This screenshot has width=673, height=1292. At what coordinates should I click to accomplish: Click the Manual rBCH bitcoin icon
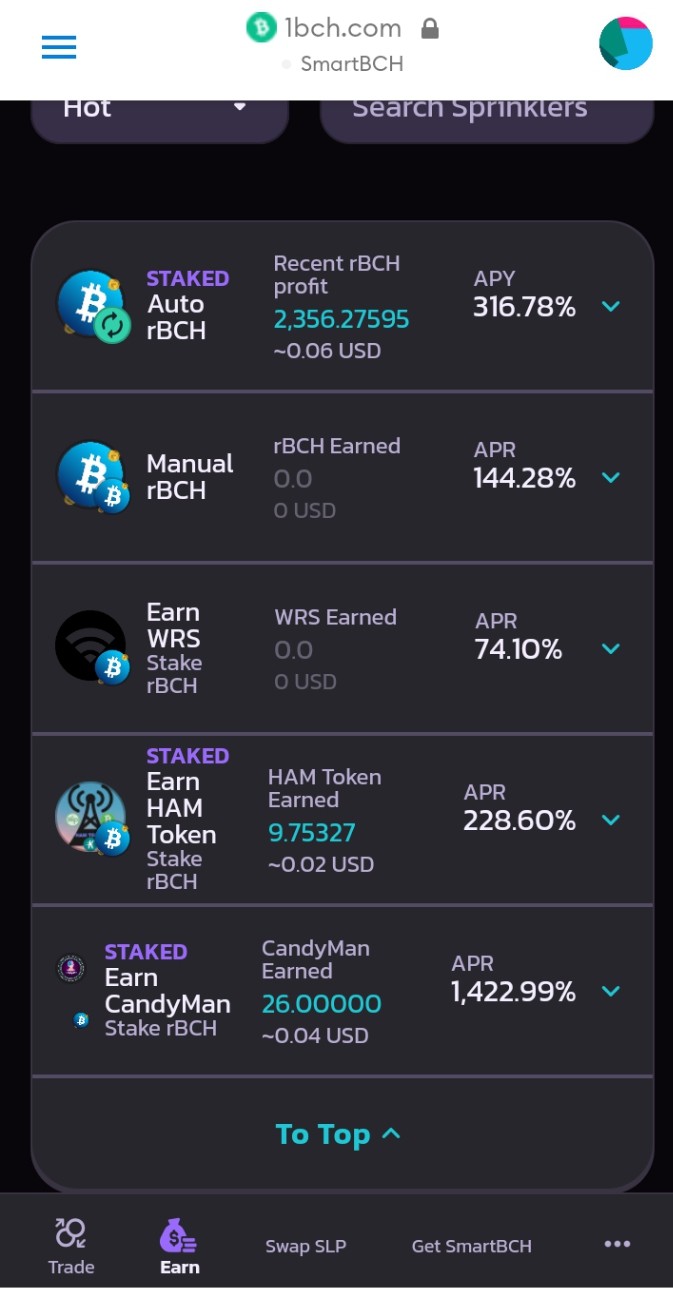click(x=94, y=477)
